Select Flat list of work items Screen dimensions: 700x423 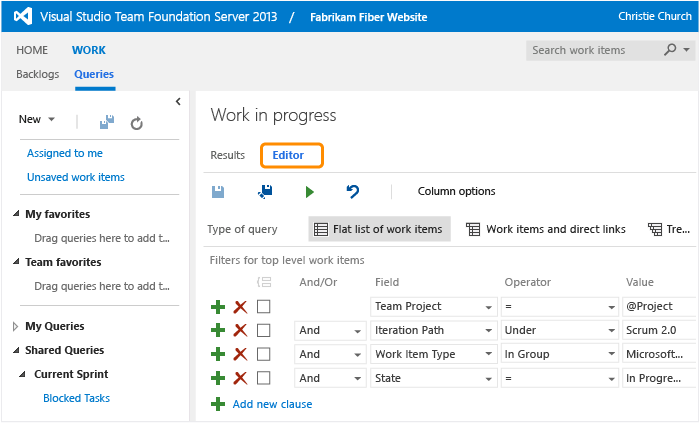coord(379,229)
